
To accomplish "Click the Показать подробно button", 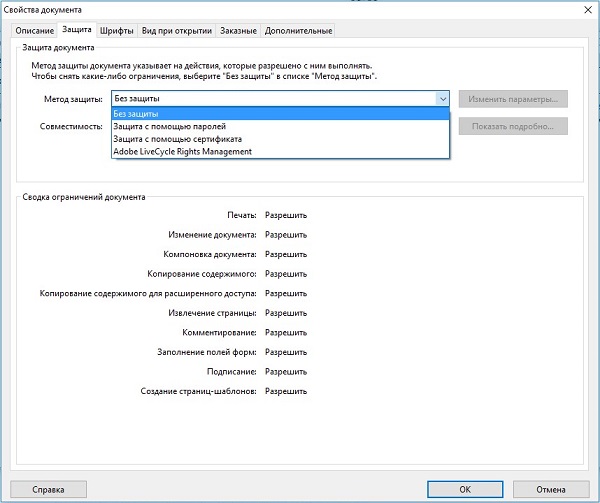I will tap(513, 126).
